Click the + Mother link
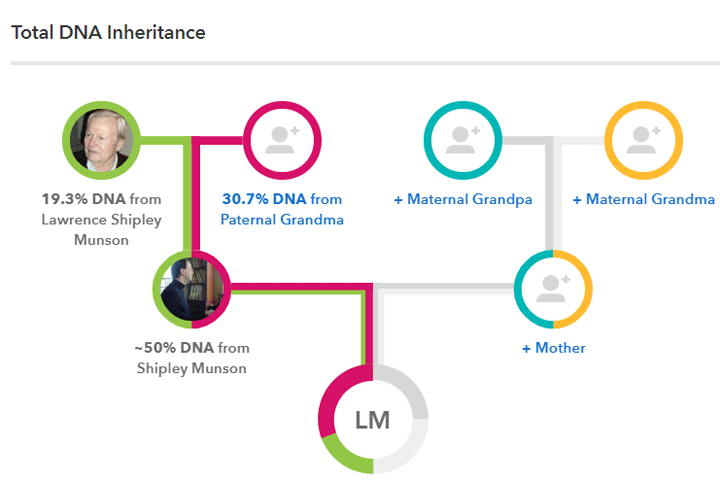 (x=554, y=348)
